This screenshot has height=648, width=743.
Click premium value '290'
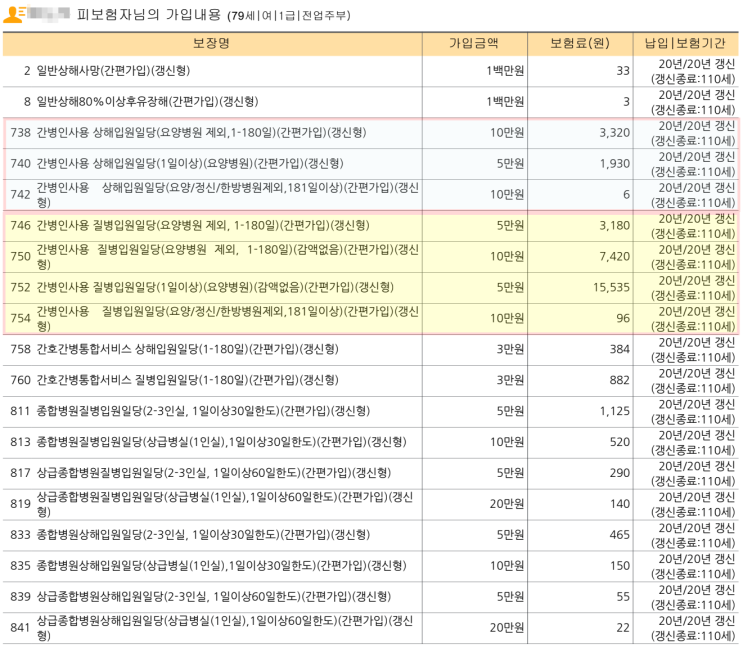point(620,473)
